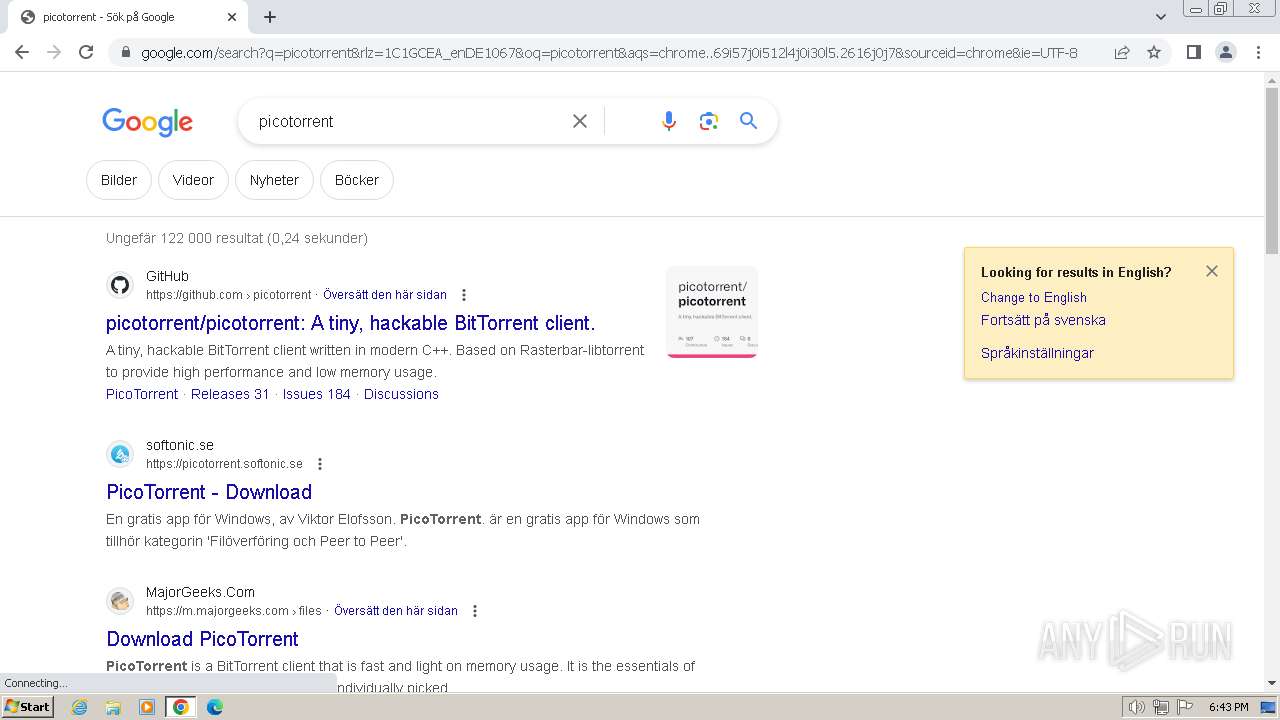This screenshot has height=720, width=1280.
Task: Open more options for the GitHub result
Action: click(x=463, y=295)
